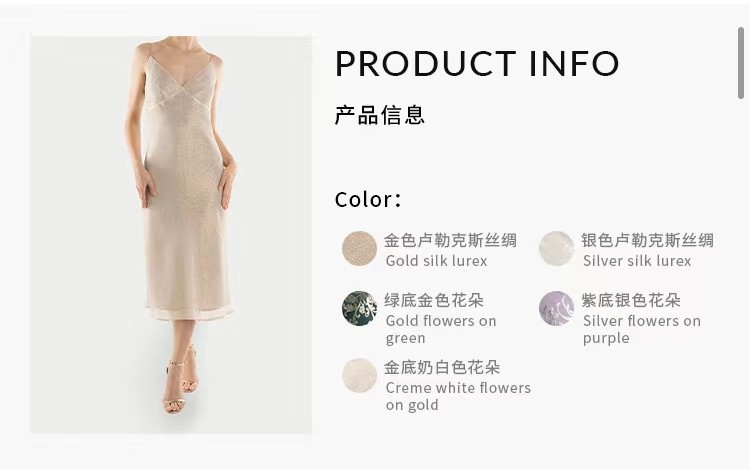750x471 pixels.
Task: Click the 金底奶白色花朵 label
Action: coord(442,368)
